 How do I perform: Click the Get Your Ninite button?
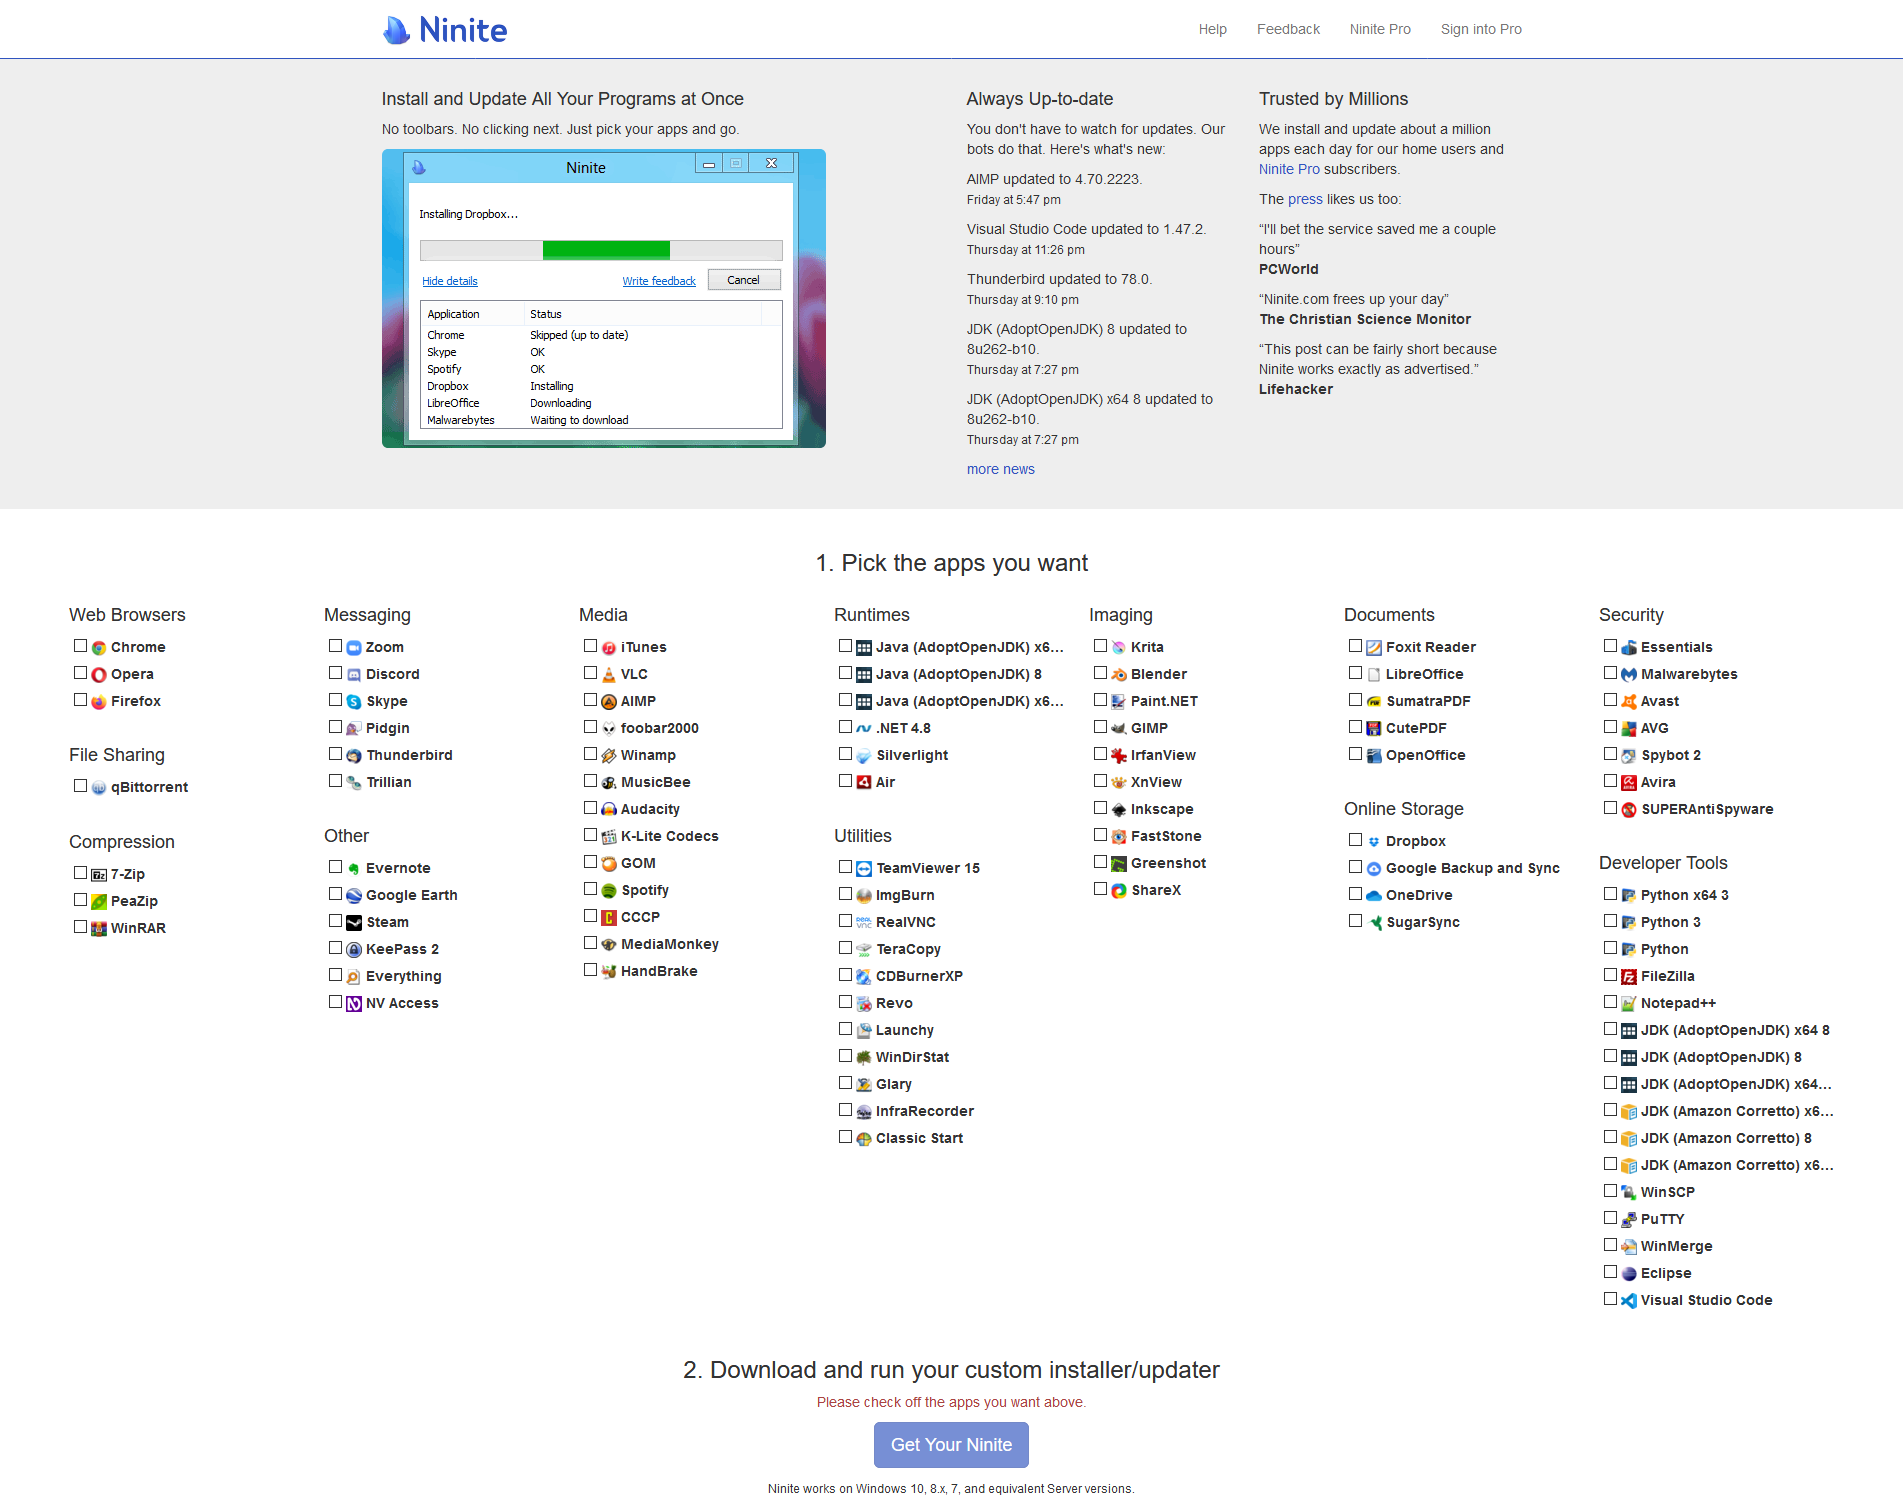point(950,1444)
